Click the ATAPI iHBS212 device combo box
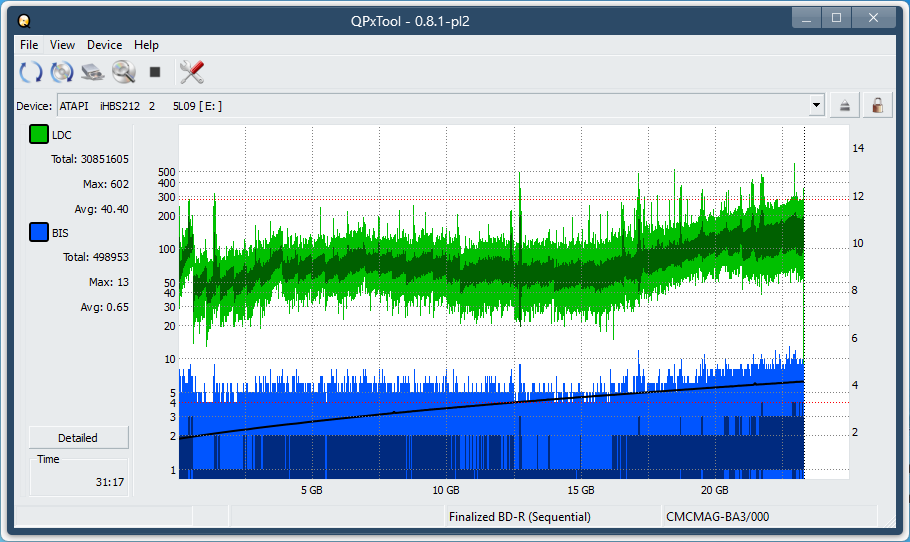910x542 pixels. 441,106
